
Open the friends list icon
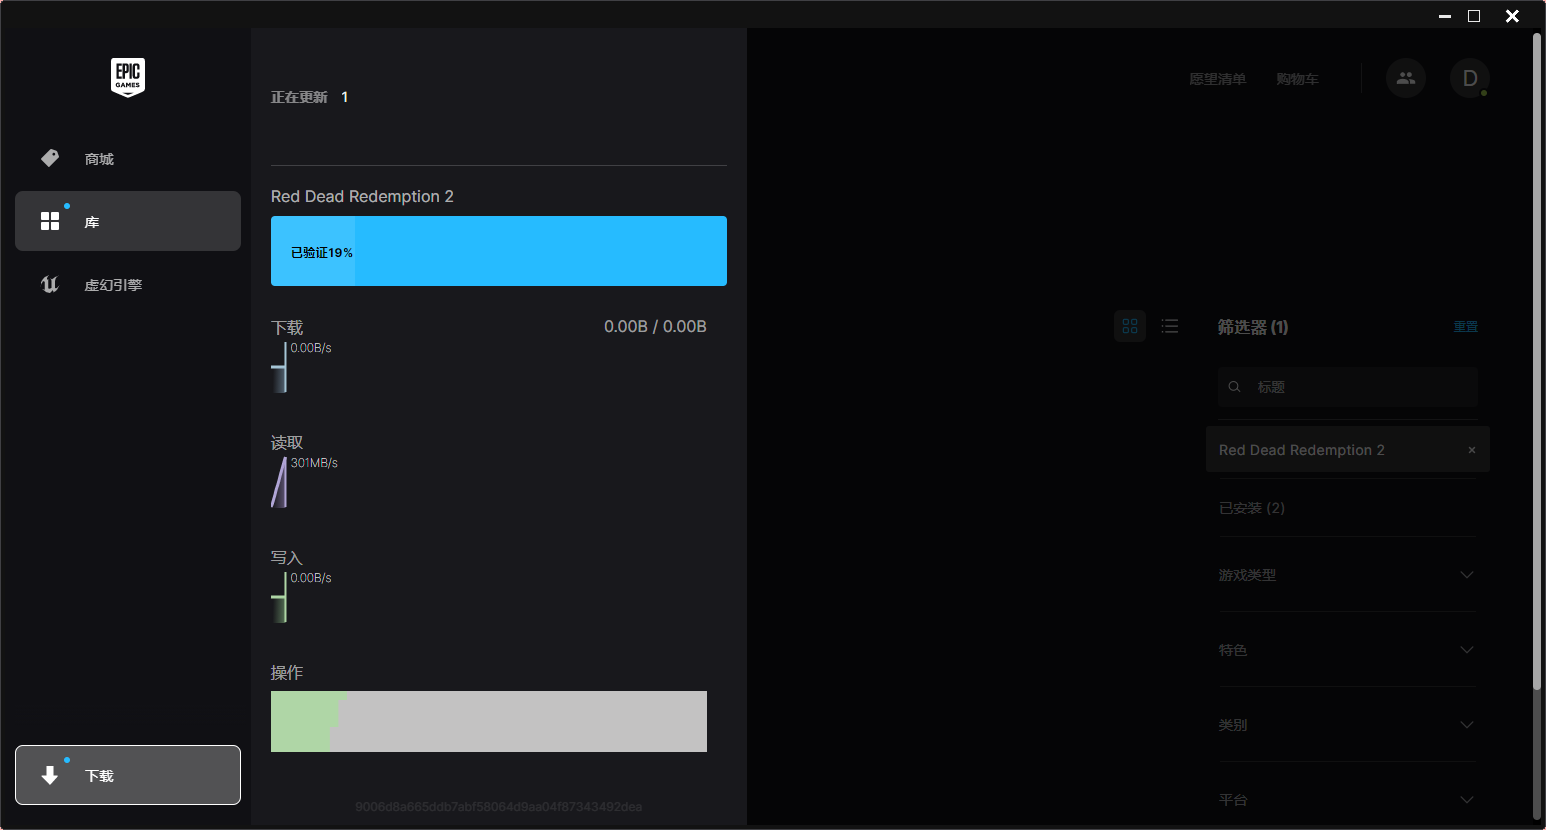pos(1406,78)
